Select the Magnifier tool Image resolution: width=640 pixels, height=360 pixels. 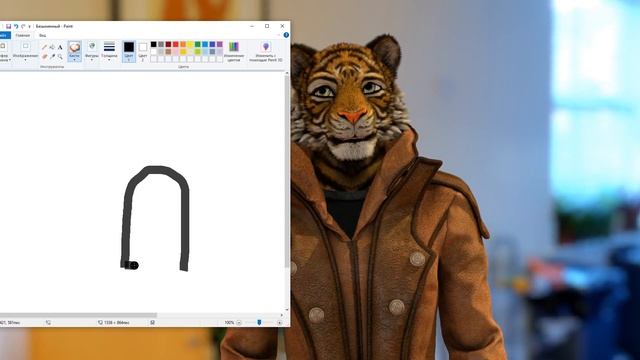(60, 56)
